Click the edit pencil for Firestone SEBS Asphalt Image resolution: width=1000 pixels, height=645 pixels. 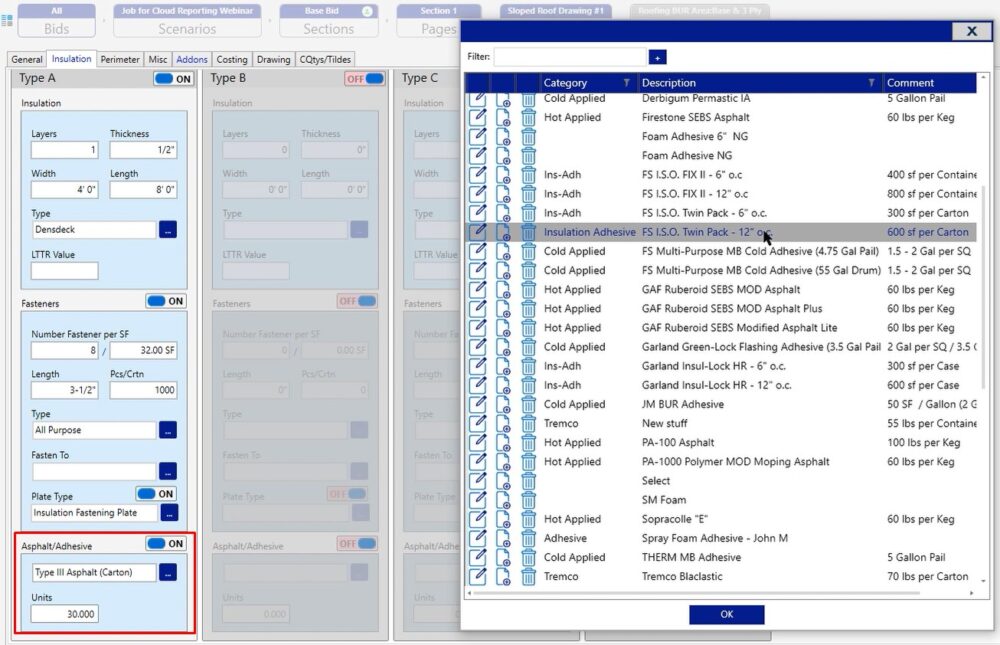point(478,118)
